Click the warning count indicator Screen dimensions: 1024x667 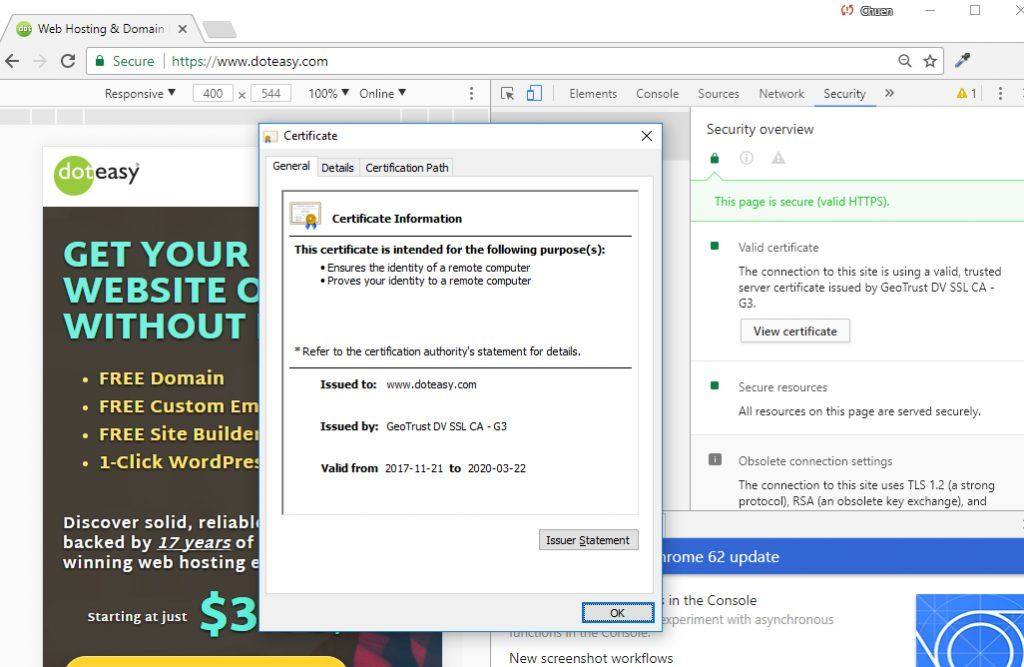click(x=967, y=93)
